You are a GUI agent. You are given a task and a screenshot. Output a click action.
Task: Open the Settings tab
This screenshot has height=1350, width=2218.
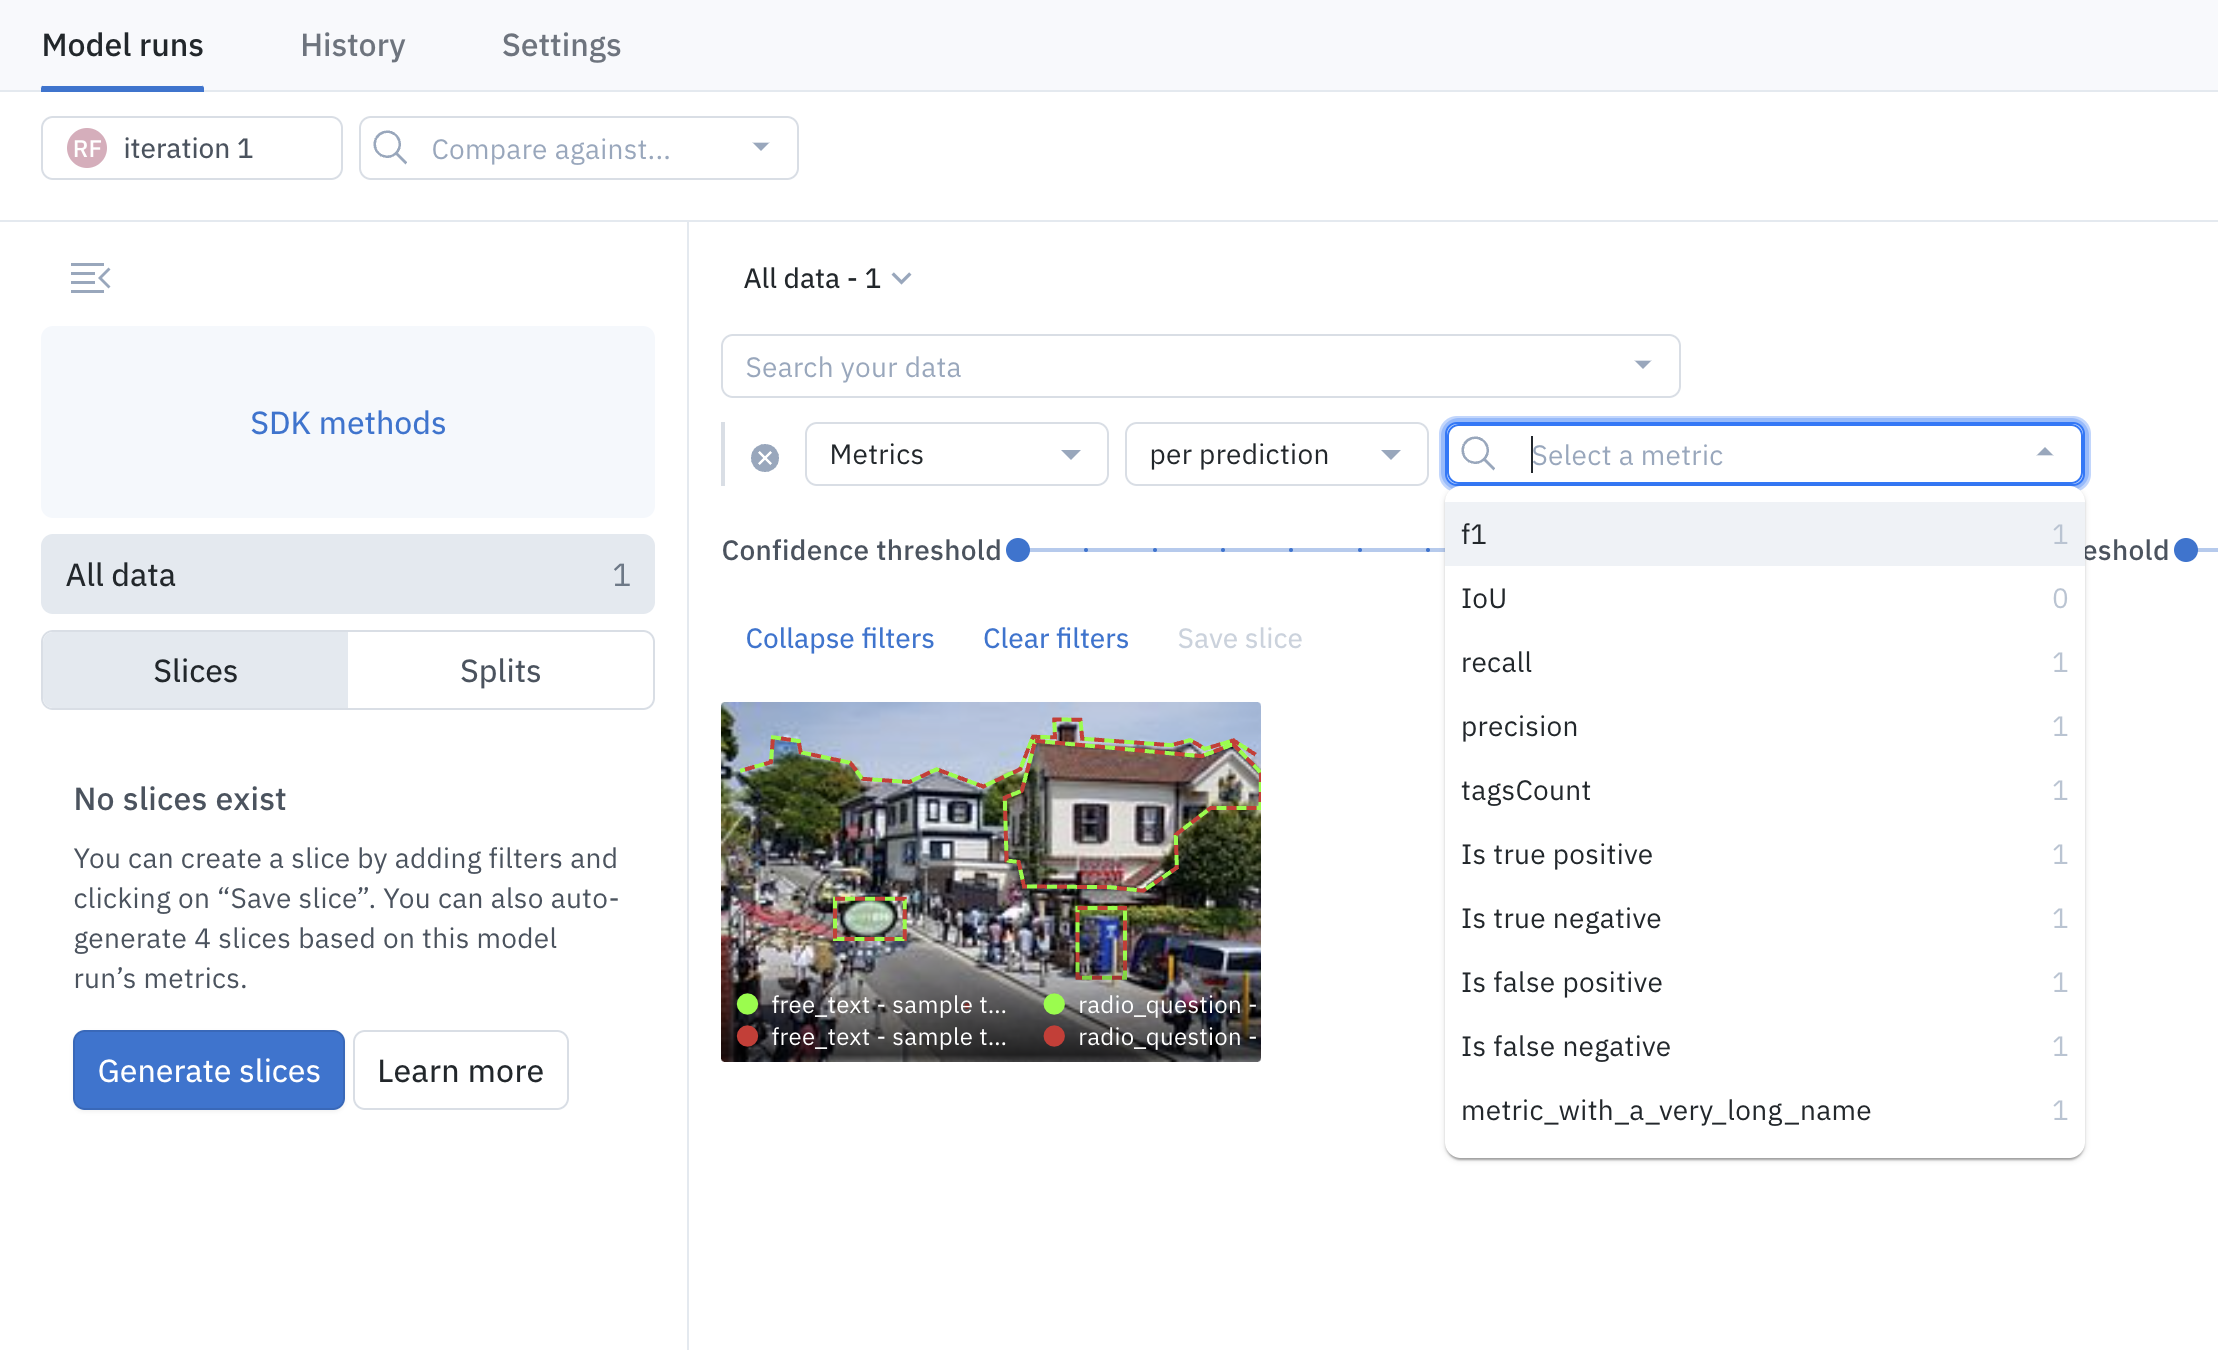click(x=561, y=45)
